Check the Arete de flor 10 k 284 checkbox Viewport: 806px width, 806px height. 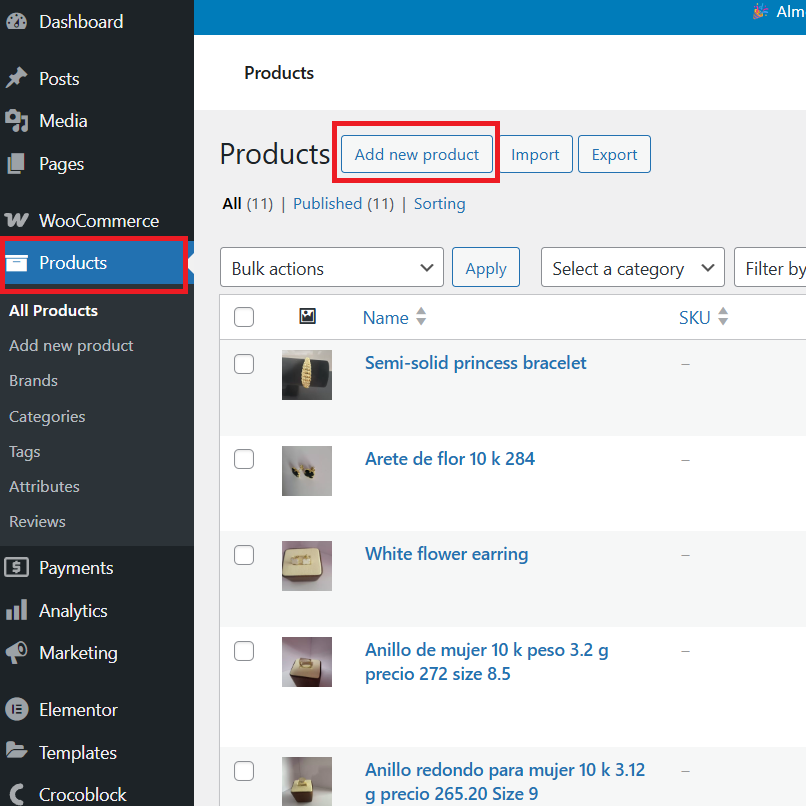244,459
